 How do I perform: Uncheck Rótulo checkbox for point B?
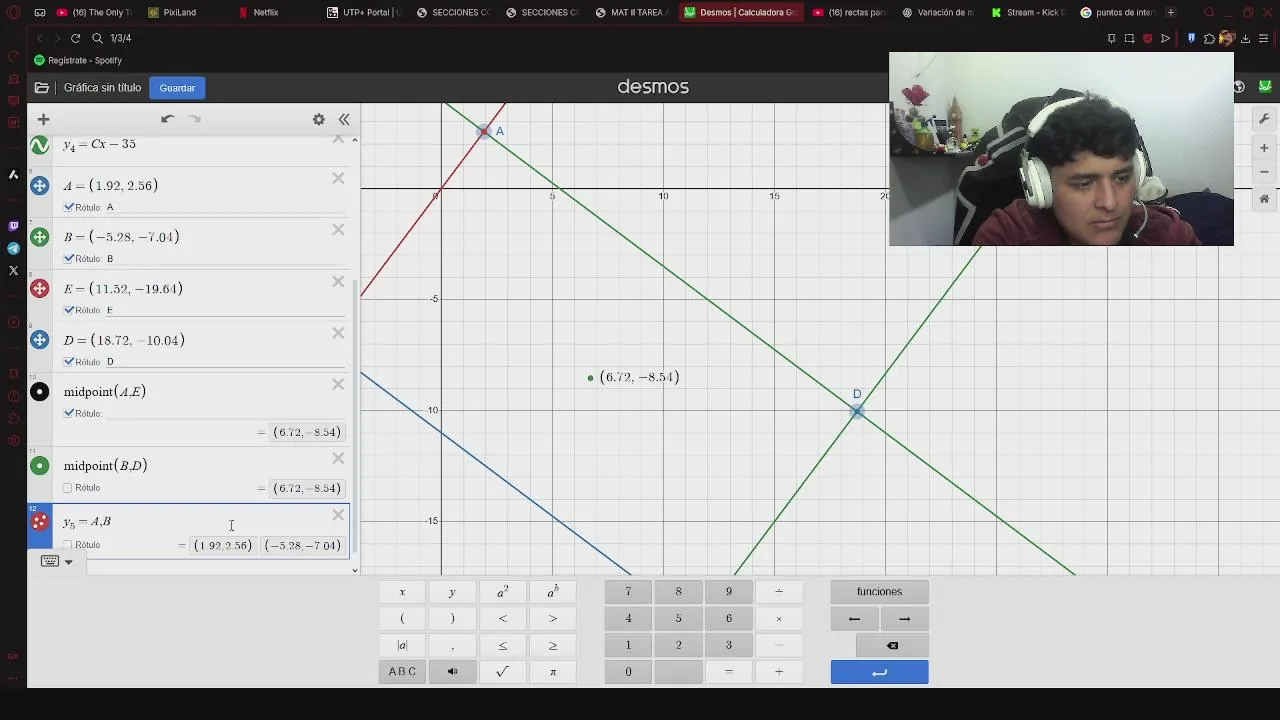pos(69,258)
